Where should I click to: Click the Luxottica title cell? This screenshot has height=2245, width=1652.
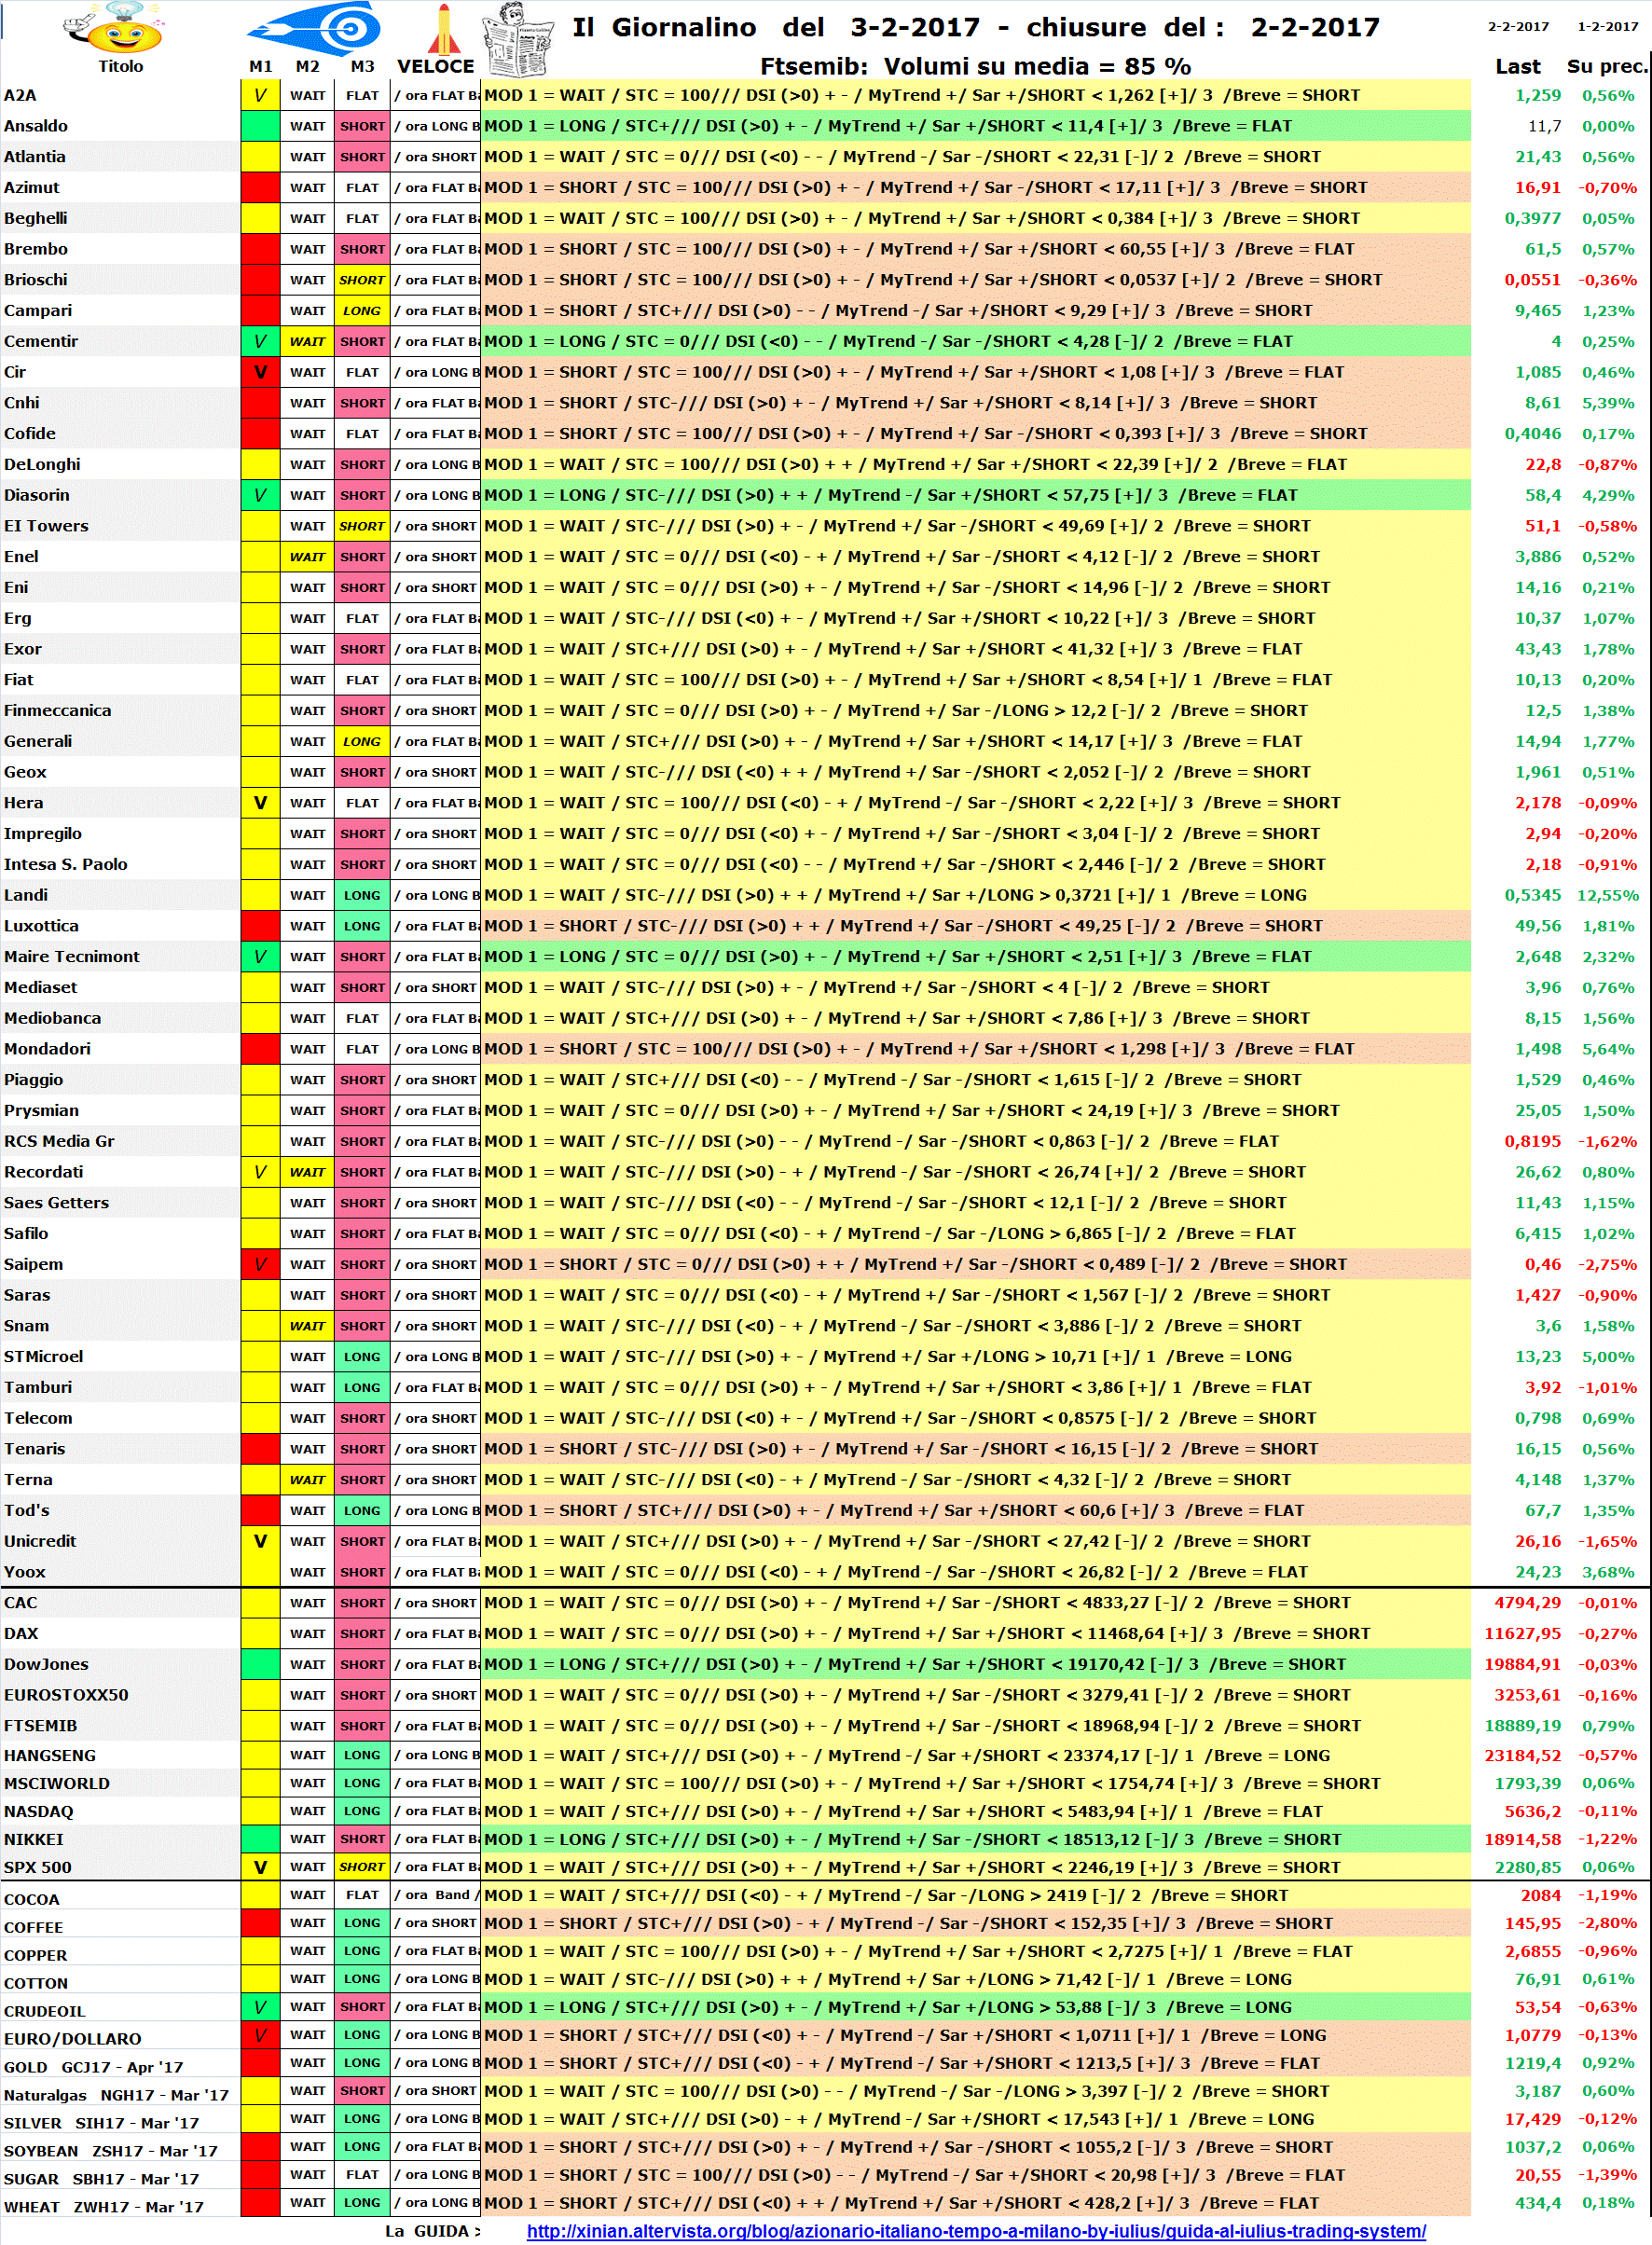tap(120, 925)
